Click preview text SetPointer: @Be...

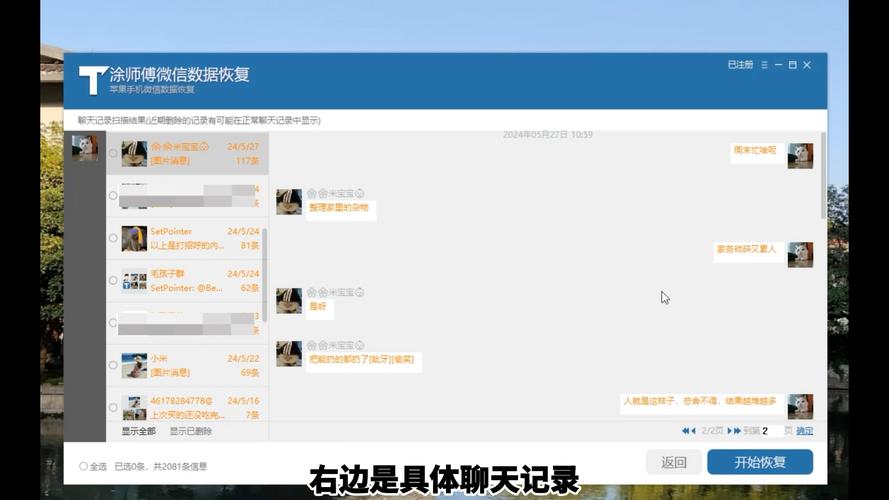click(x=187, y=288)
